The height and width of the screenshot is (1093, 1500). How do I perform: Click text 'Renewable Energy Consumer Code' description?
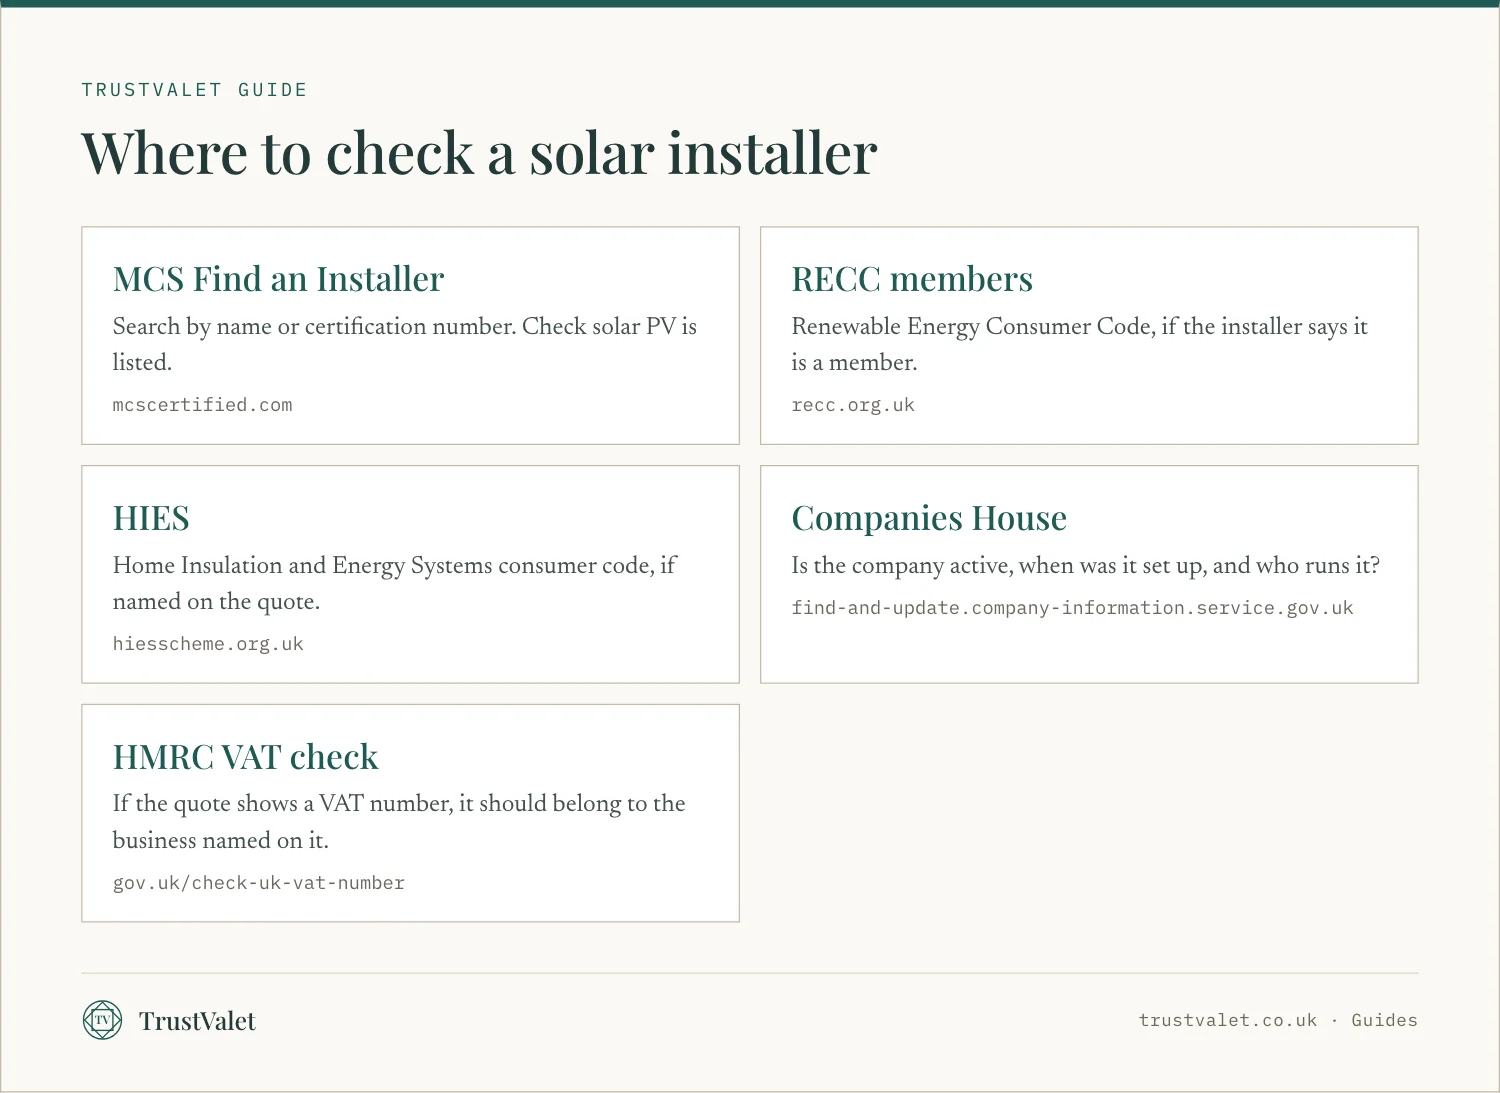pos(1079,344)
